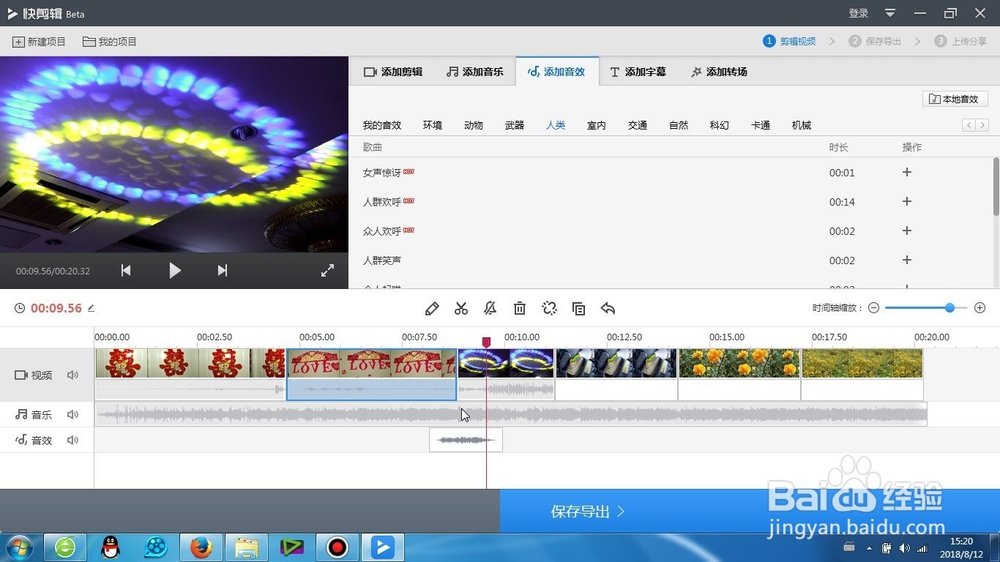Screen dimensions: 1000x562
Task: Add the 人群欢呼 sound effect
Action: pyautogui.click(x=907, y=202)
